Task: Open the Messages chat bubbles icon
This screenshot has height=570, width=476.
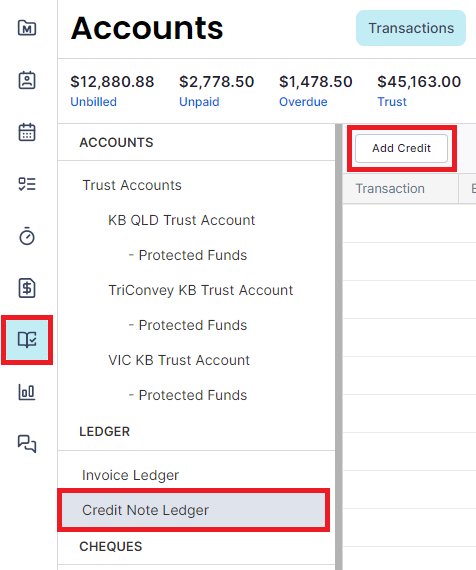Action: pyautogui.click(x=27, y=444)
